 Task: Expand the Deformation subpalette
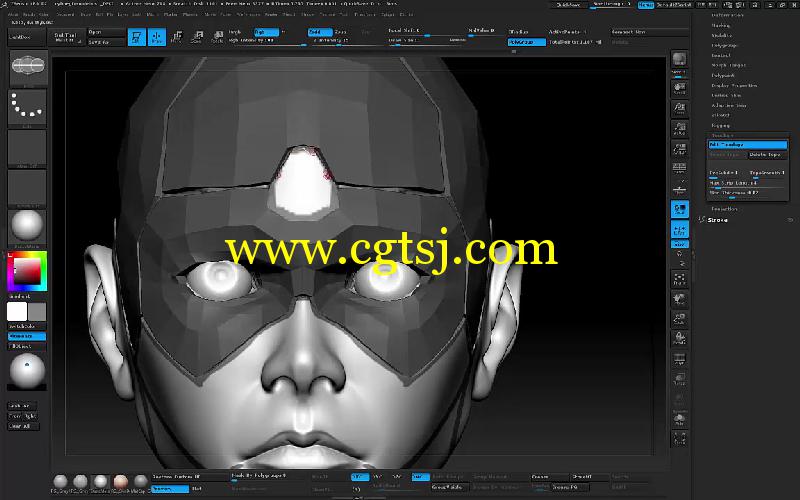(x=727, y=15)
